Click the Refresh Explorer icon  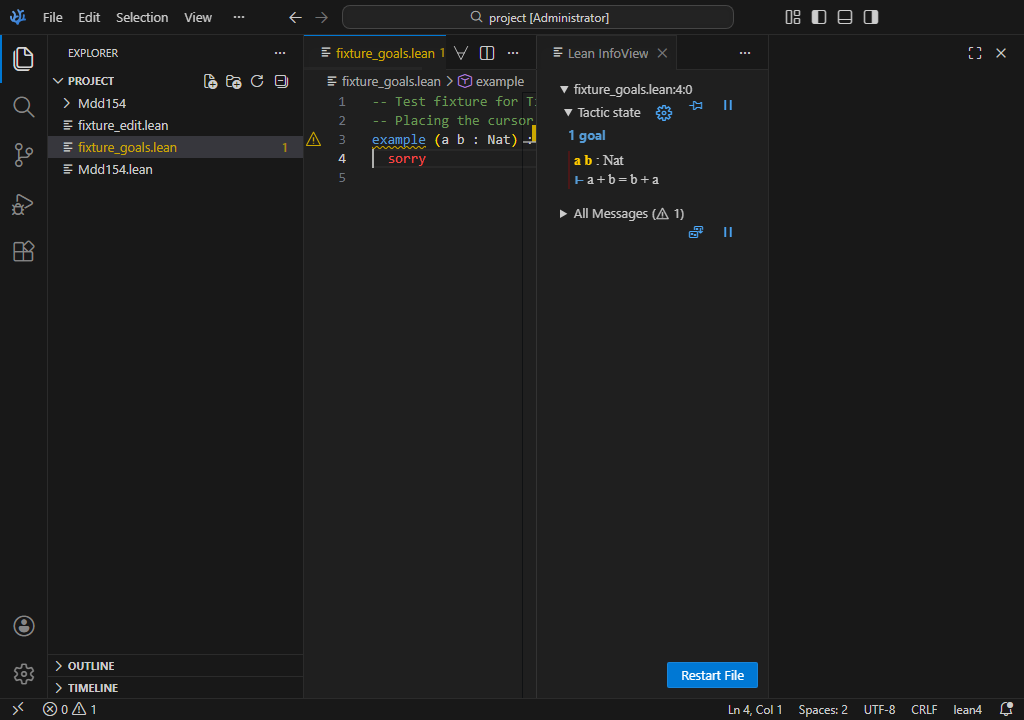257,81
